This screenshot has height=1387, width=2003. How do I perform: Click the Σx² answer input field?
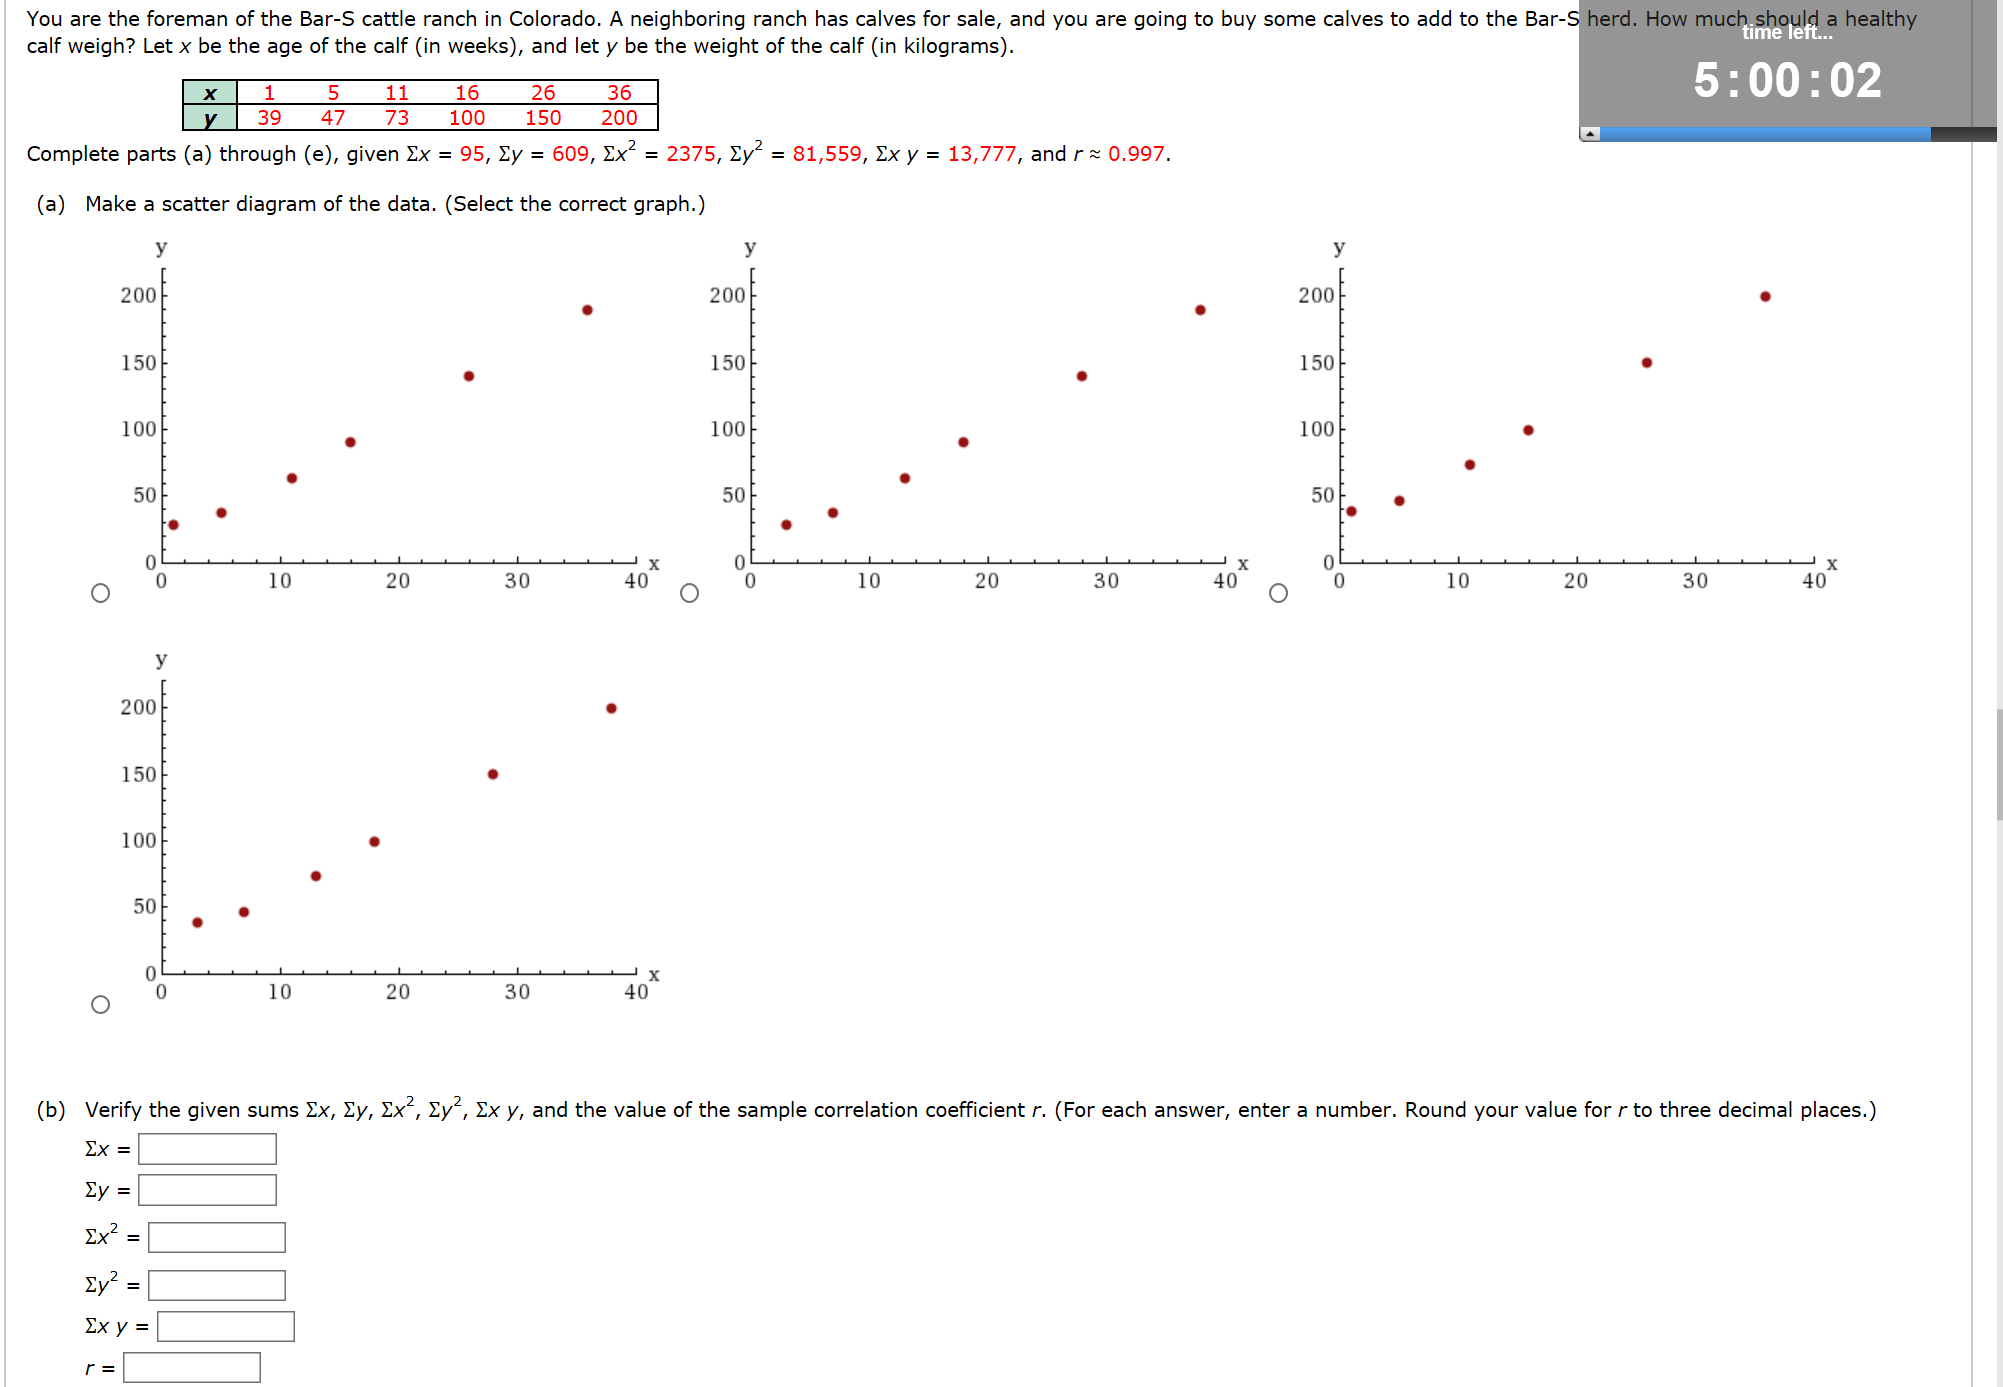(x=217, y=1237)
